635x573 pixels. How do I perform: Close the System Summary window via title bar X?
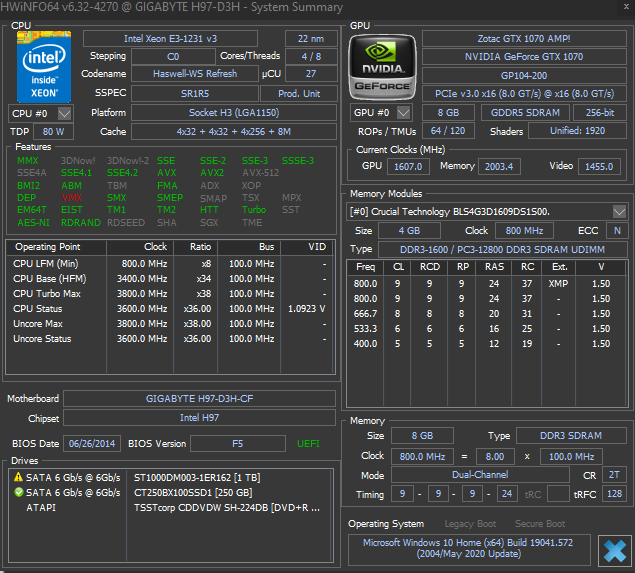pyautogui.click(x=626, y=7)
